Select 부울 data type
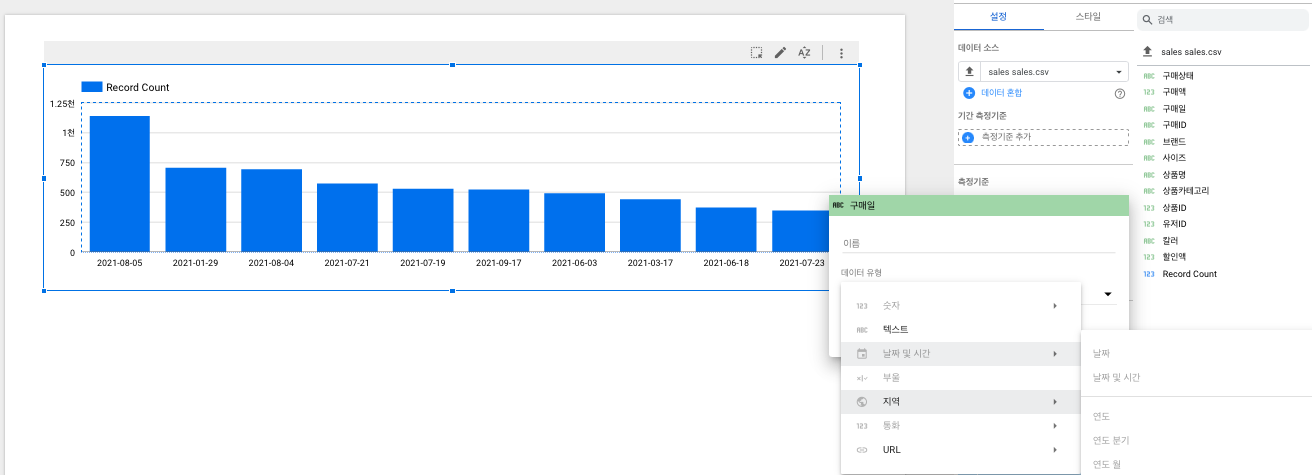Image resolution: width=1312 pixels, height=475 pixels. pyautogui.click(x=961, y=378)
